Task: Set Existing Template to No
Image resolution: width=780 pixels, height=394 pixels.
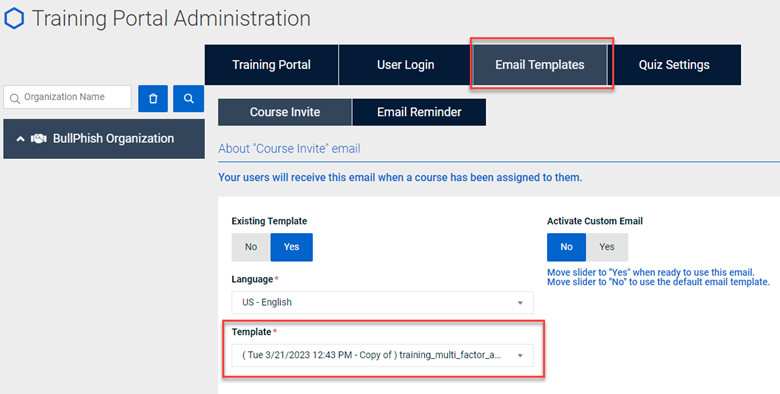Action: 251,247
